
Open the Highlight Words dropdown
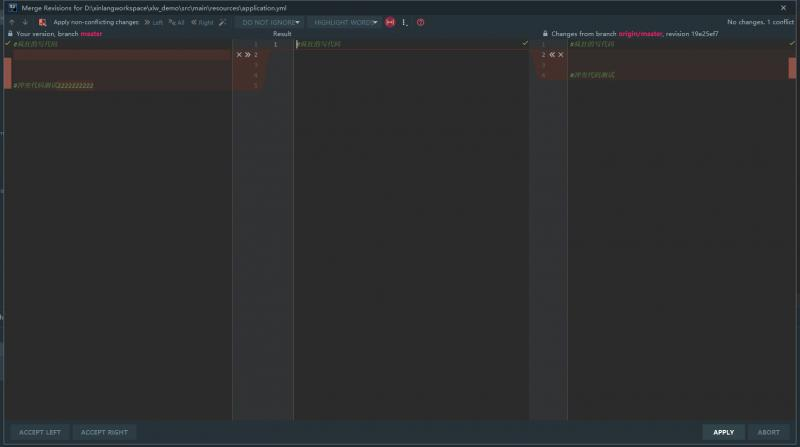(x=345, y=22)
